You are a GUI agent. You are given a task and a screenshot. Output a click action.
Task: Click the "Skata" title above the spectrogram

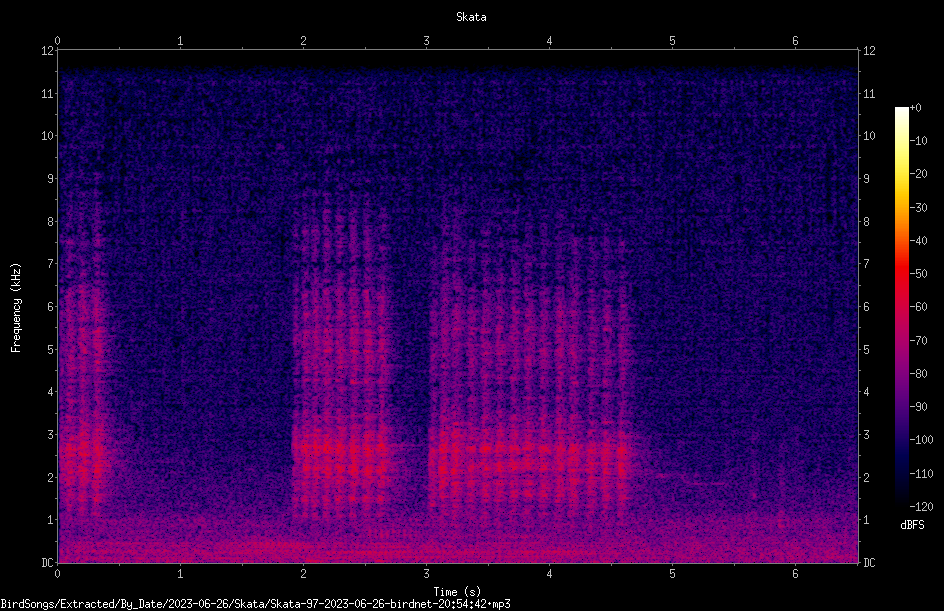tap(471, 17)
